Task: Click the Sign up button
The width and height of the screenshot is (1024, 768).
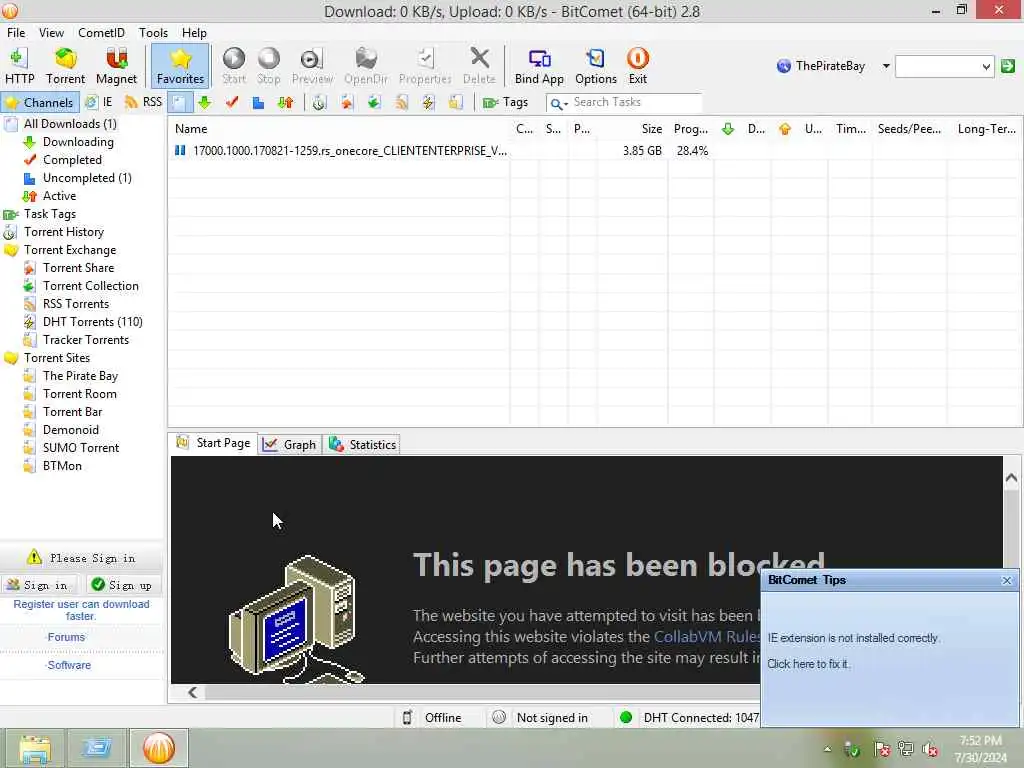Action: (122, 585)
